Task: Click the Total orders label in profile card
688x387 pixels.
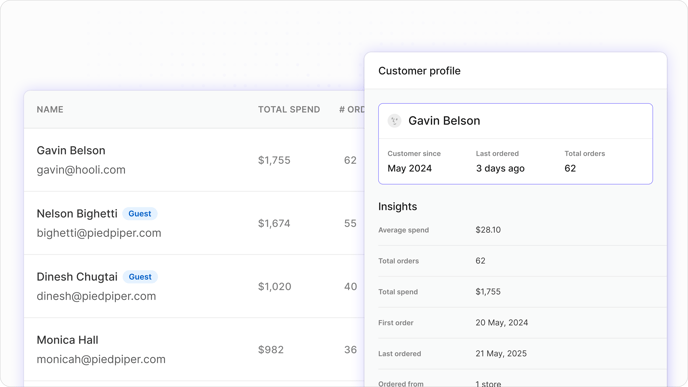Action: pyautogui.click(x=584, y=154)
